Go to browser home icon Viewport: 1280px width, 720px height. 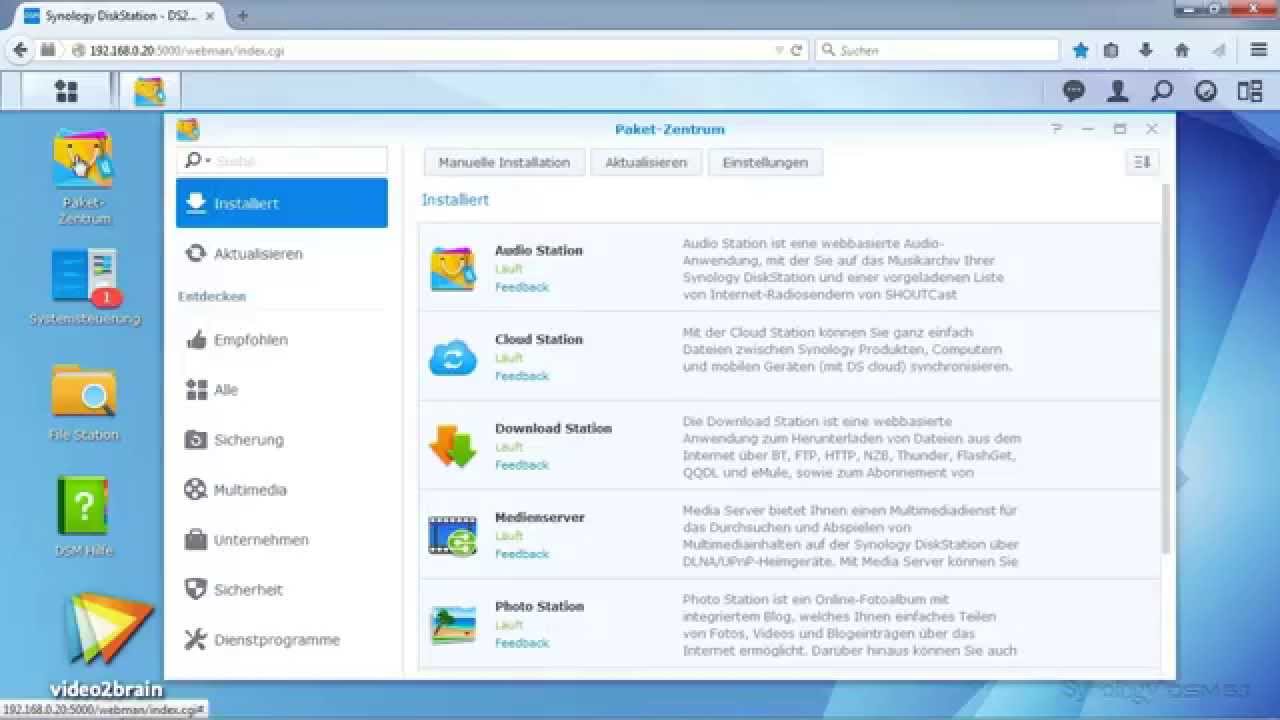(x=1182, y=50)
